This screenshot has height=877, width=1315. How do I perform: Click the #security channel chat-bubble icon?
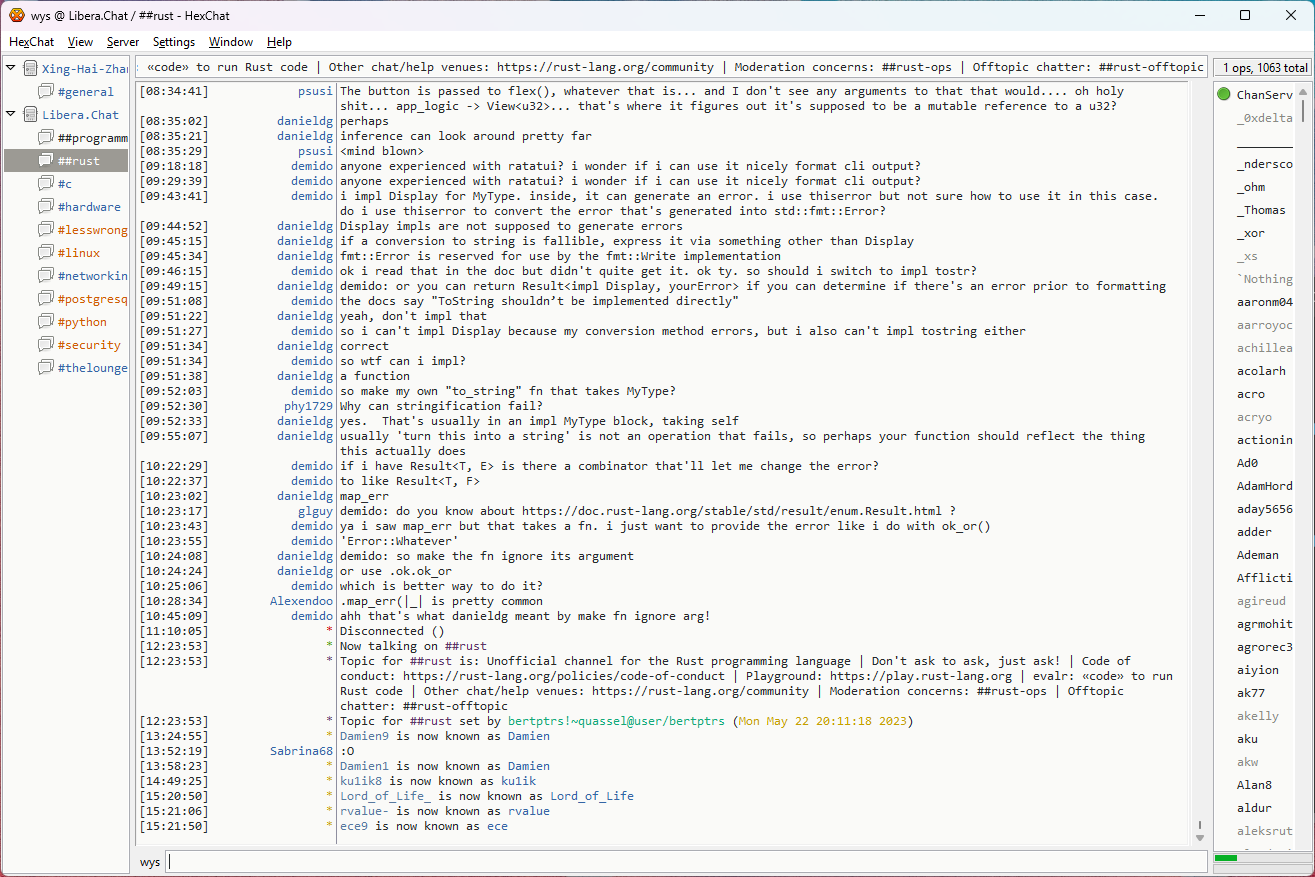pos(46,345)
